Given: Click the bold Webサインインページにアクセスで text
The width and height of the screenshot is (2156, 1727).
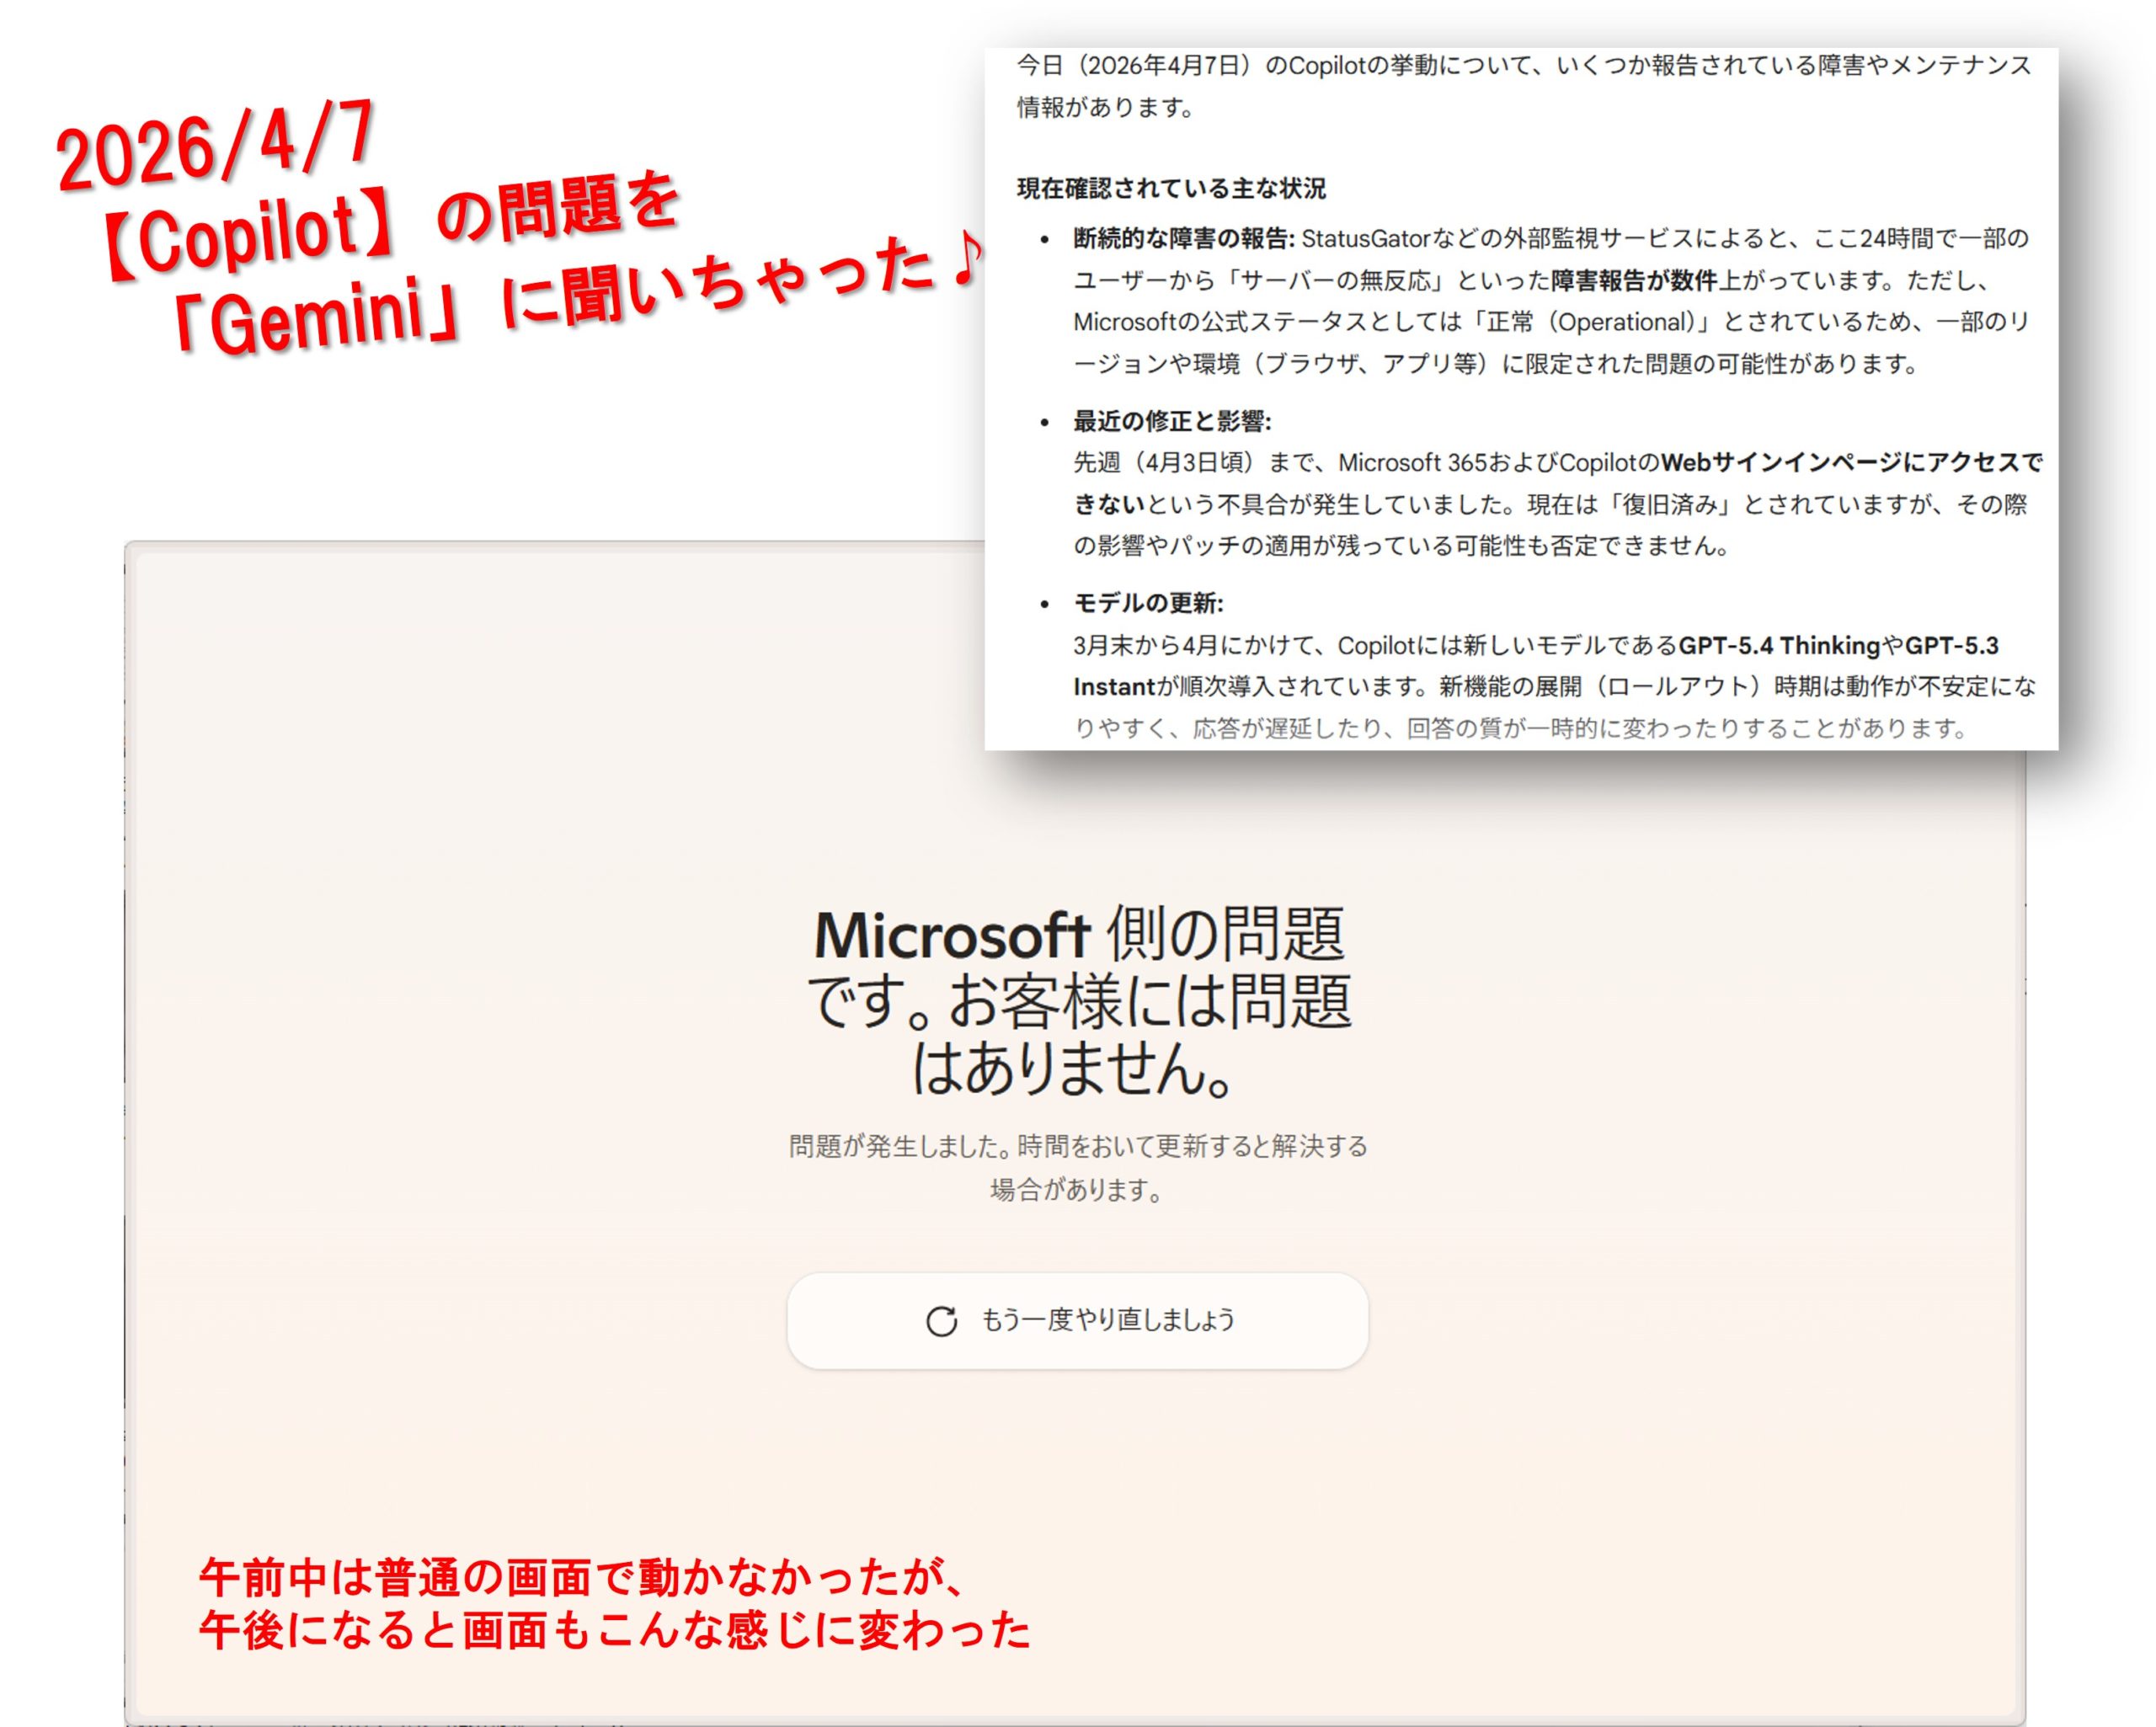Looking at the screenshot, I should pos(1851,463).
